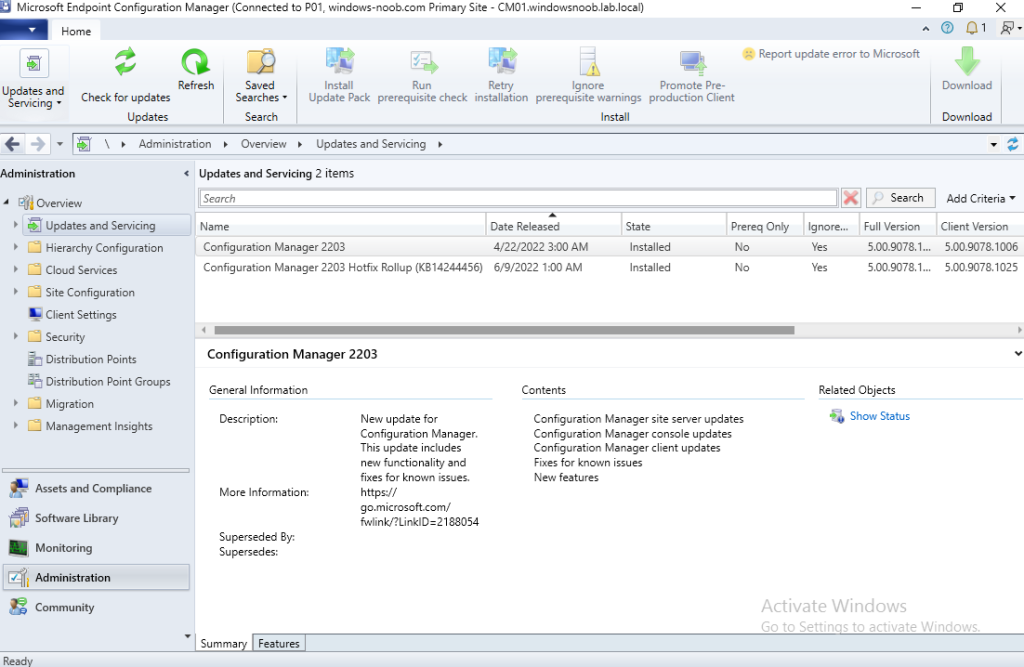Open Updates and Servicing ribbon button
The image size is (1024, 667).
(33, 78)
